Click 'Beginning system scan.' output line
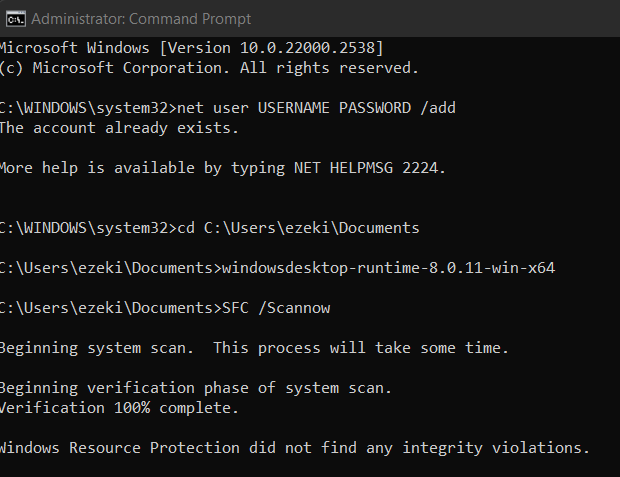 coord(97,348)
